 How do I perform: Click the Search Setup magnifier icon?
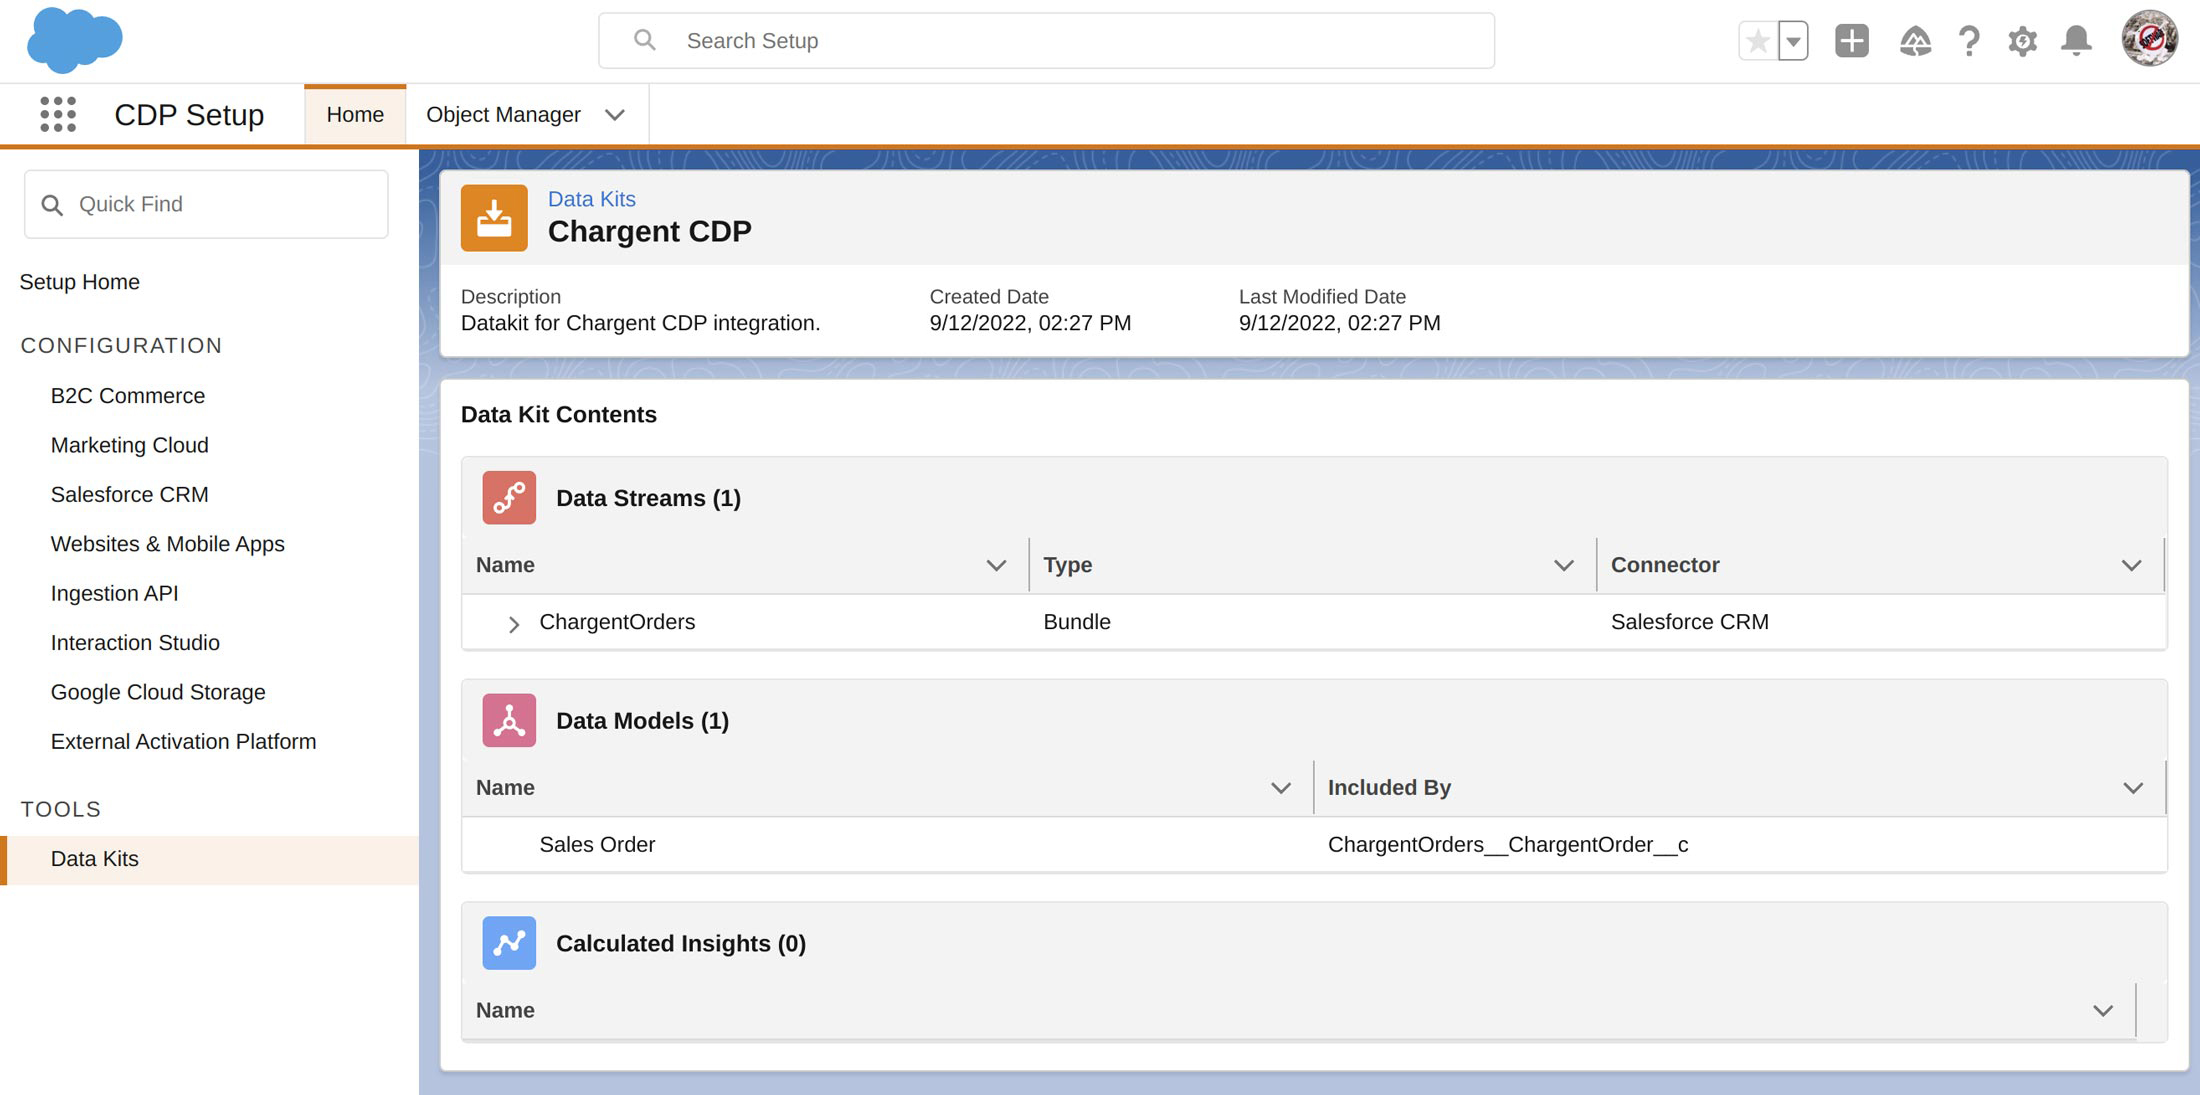[x=645, y=40]
